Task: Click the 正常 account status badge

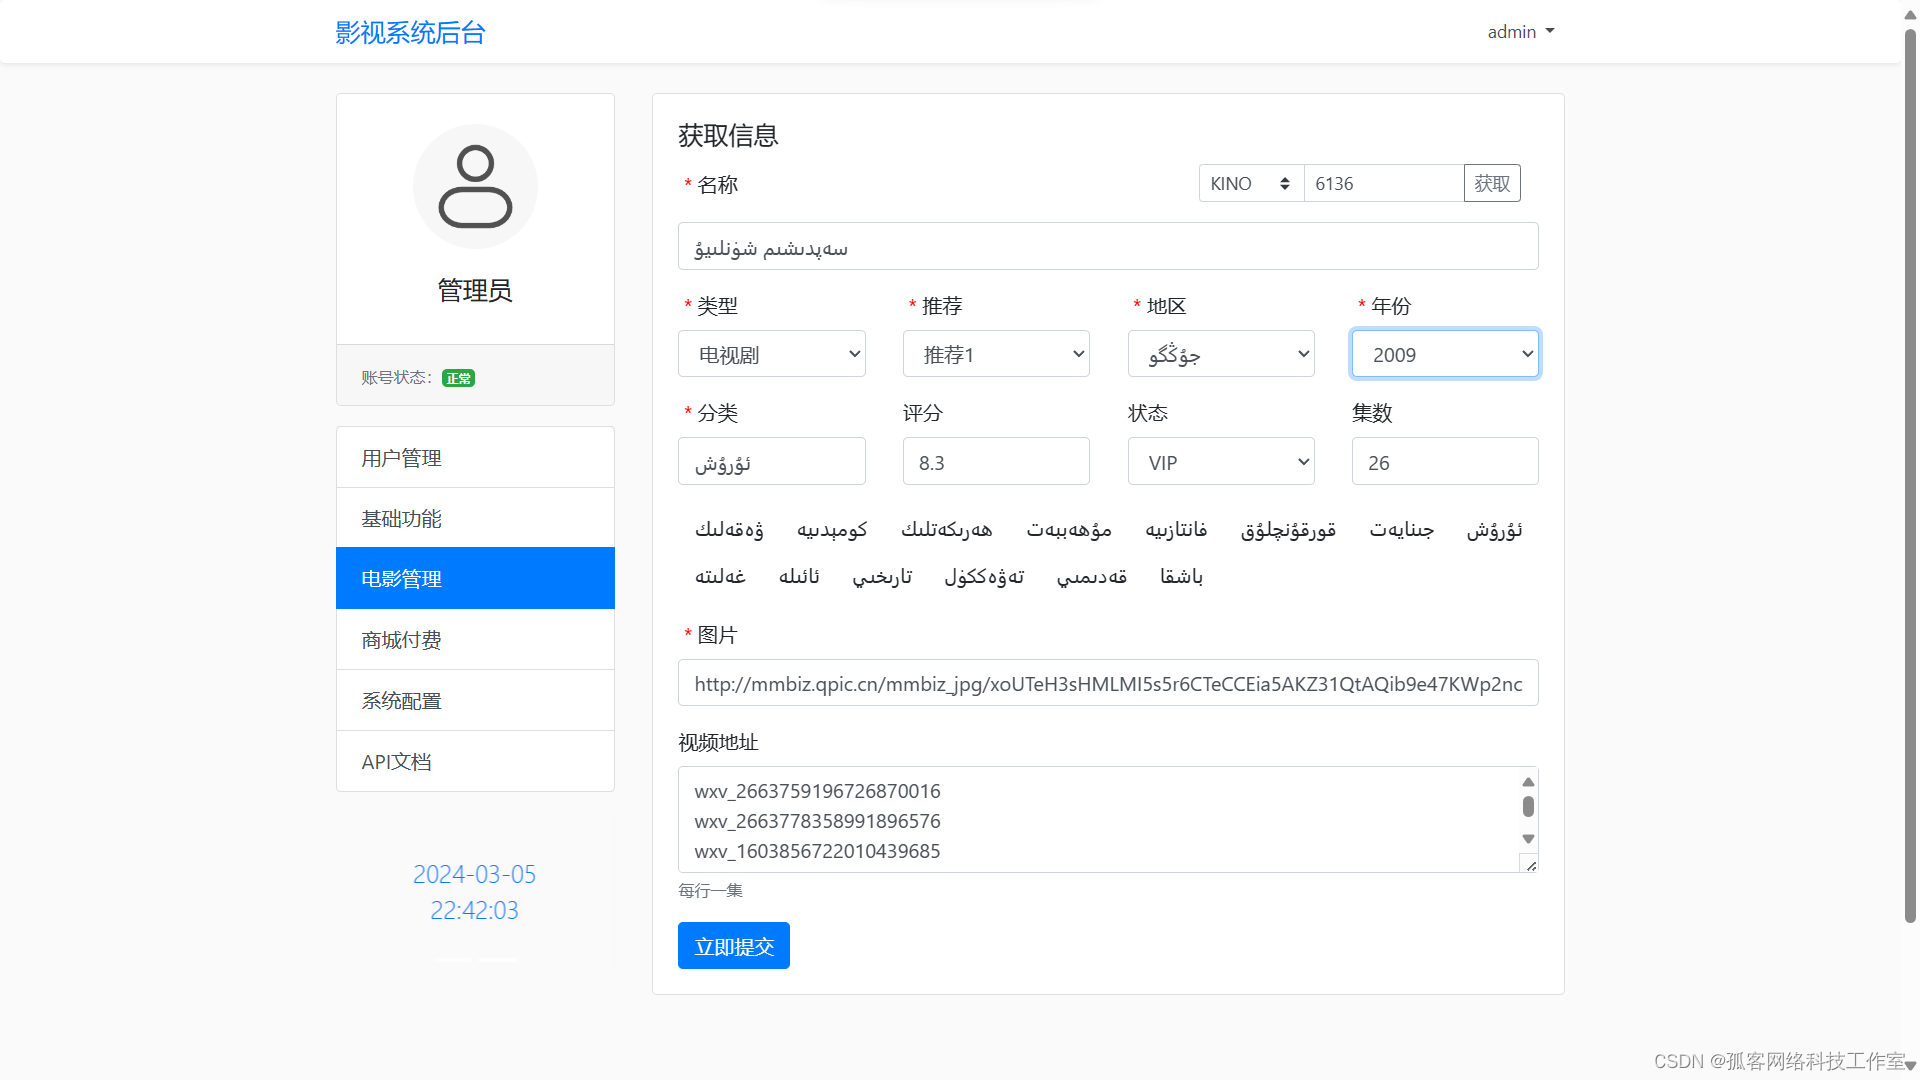Action: (458, 378)
